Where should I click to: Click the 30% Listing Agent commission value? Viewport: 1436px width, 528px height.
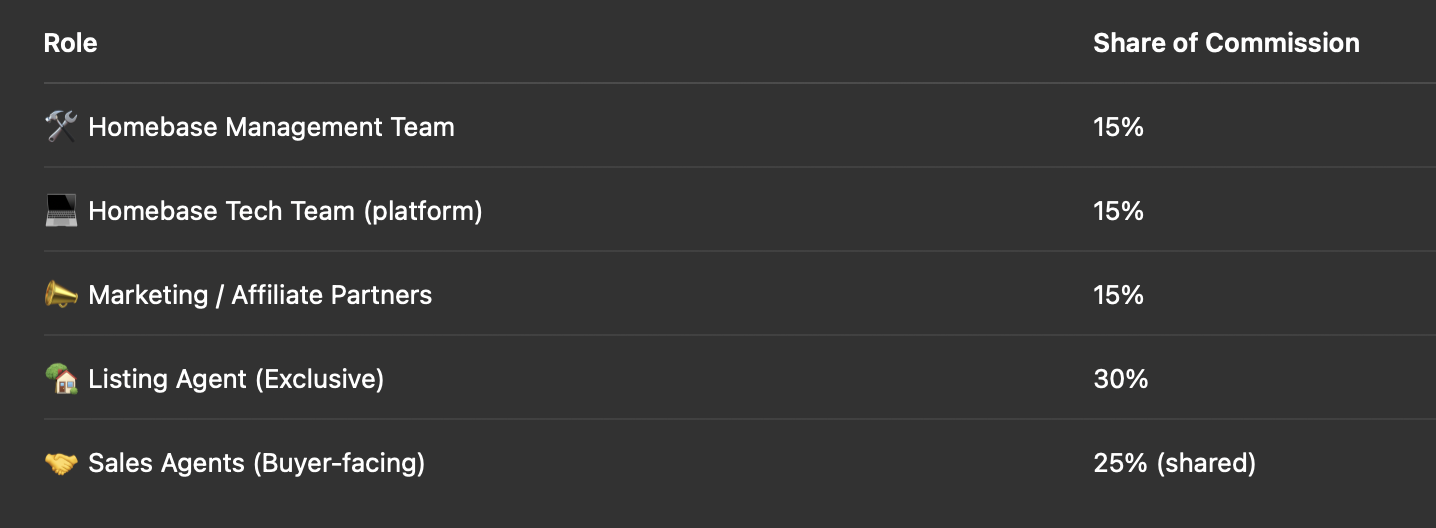point(1120,379)
